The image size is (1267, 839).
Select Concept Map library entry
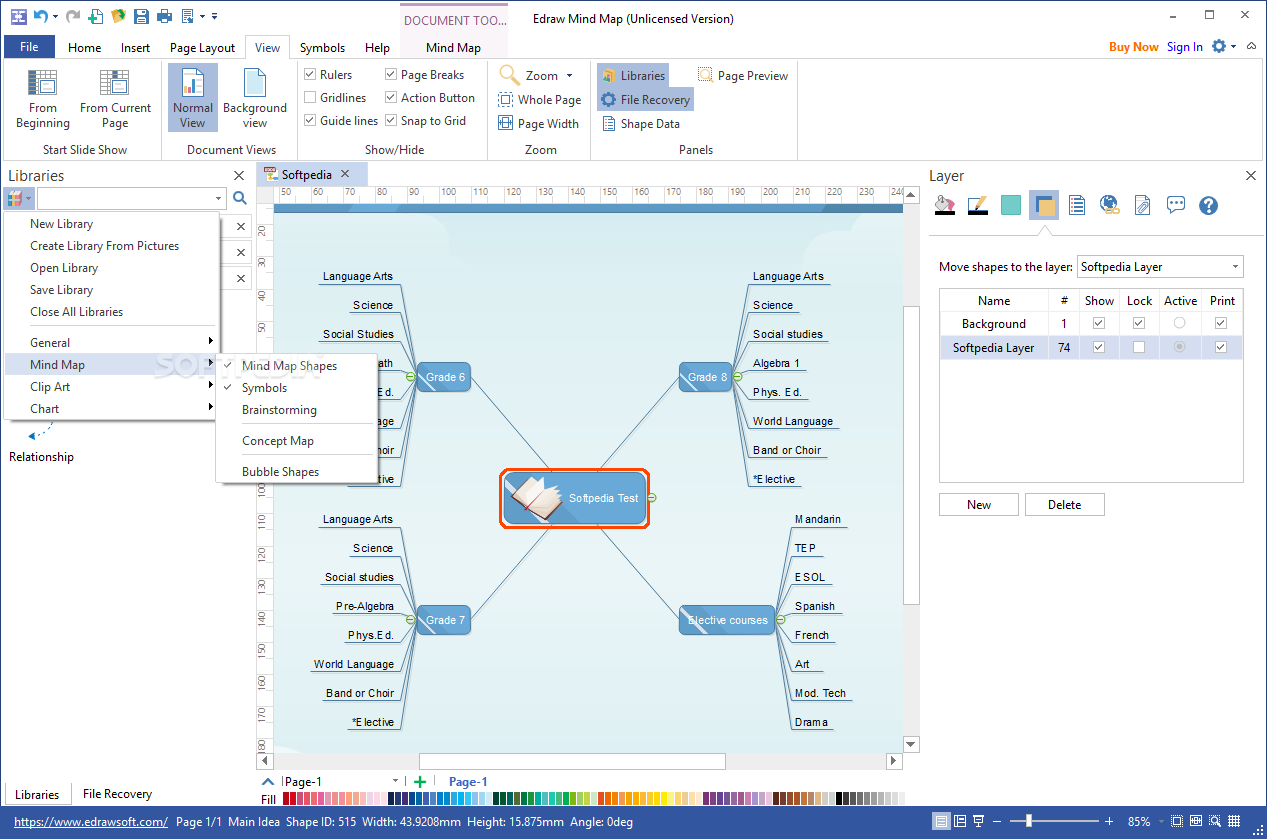[x=278, y=441]
